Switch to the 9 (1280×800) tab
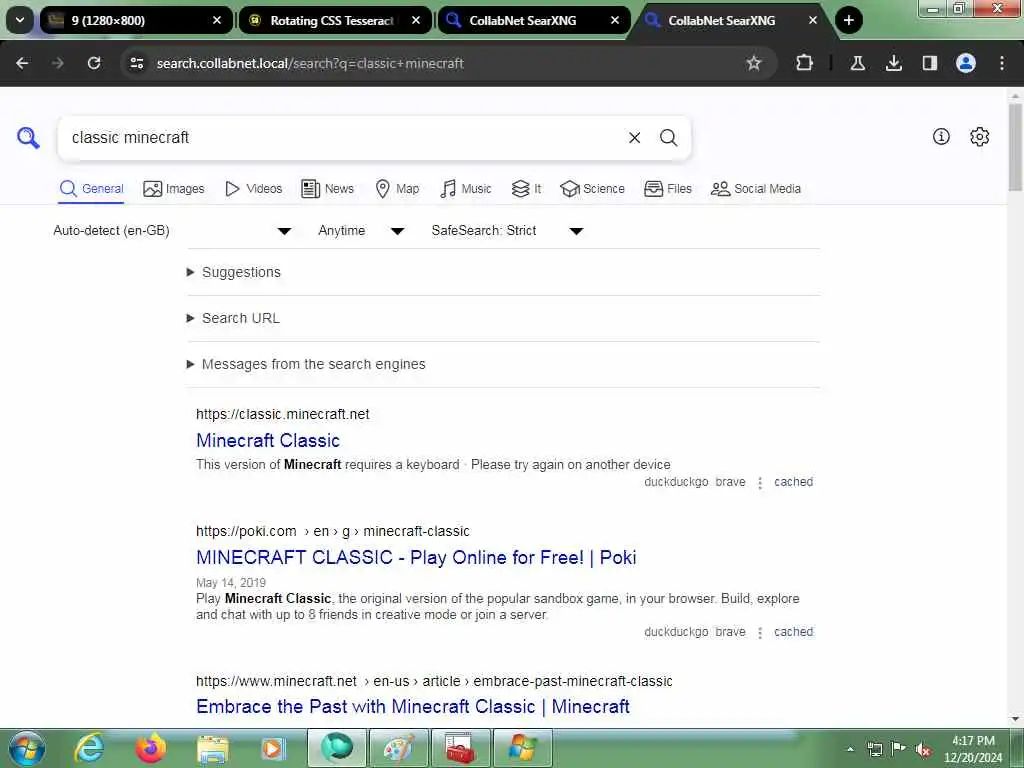1024x768 pixels. coord(127,20)
